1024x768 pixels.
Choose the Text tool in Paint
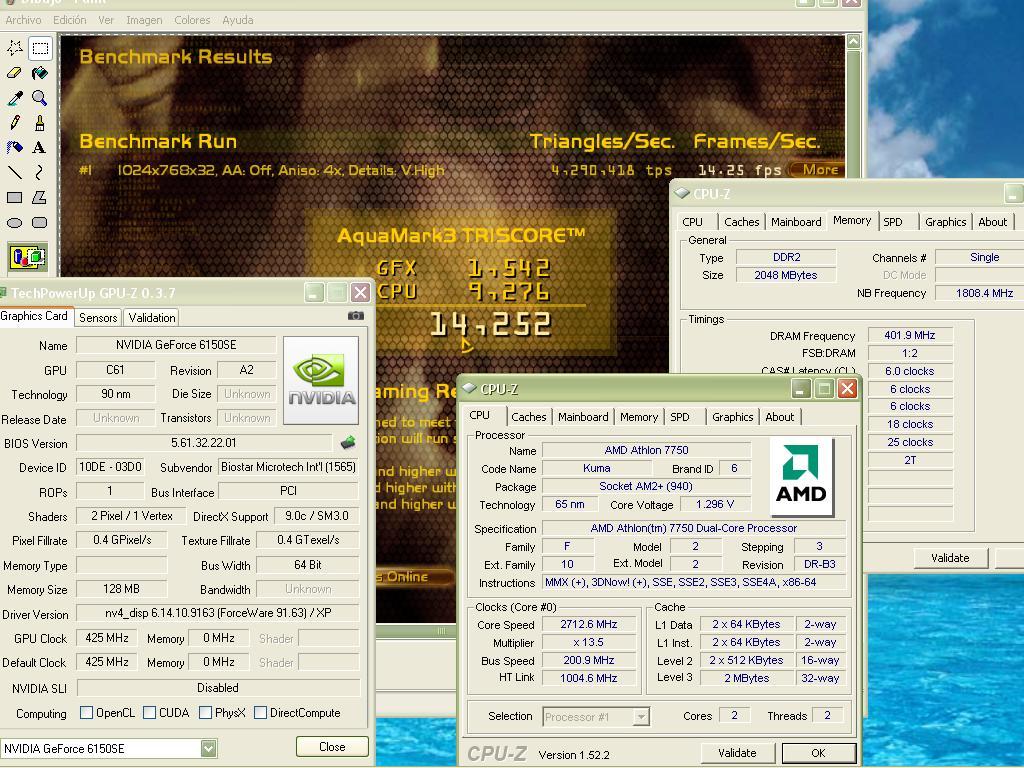[40, 148]
